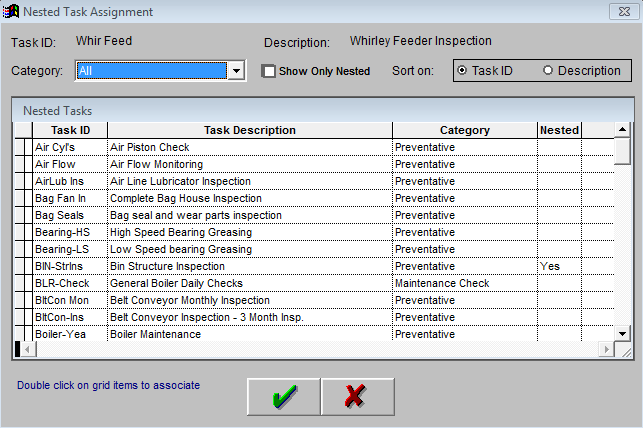Image resolution: width=643 pixels, height=428 pixels.
Task: Click the Nested column header
Action: 559,130
